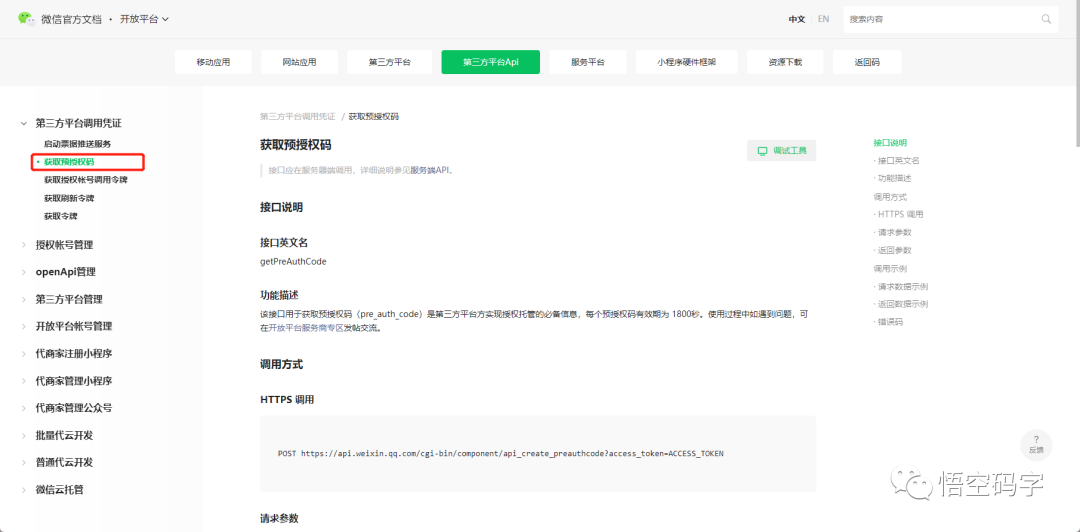Jump to HTTPS 调用 in page outline
The width and height of the screenshot is (1080, 532).
tap(901, 214)
